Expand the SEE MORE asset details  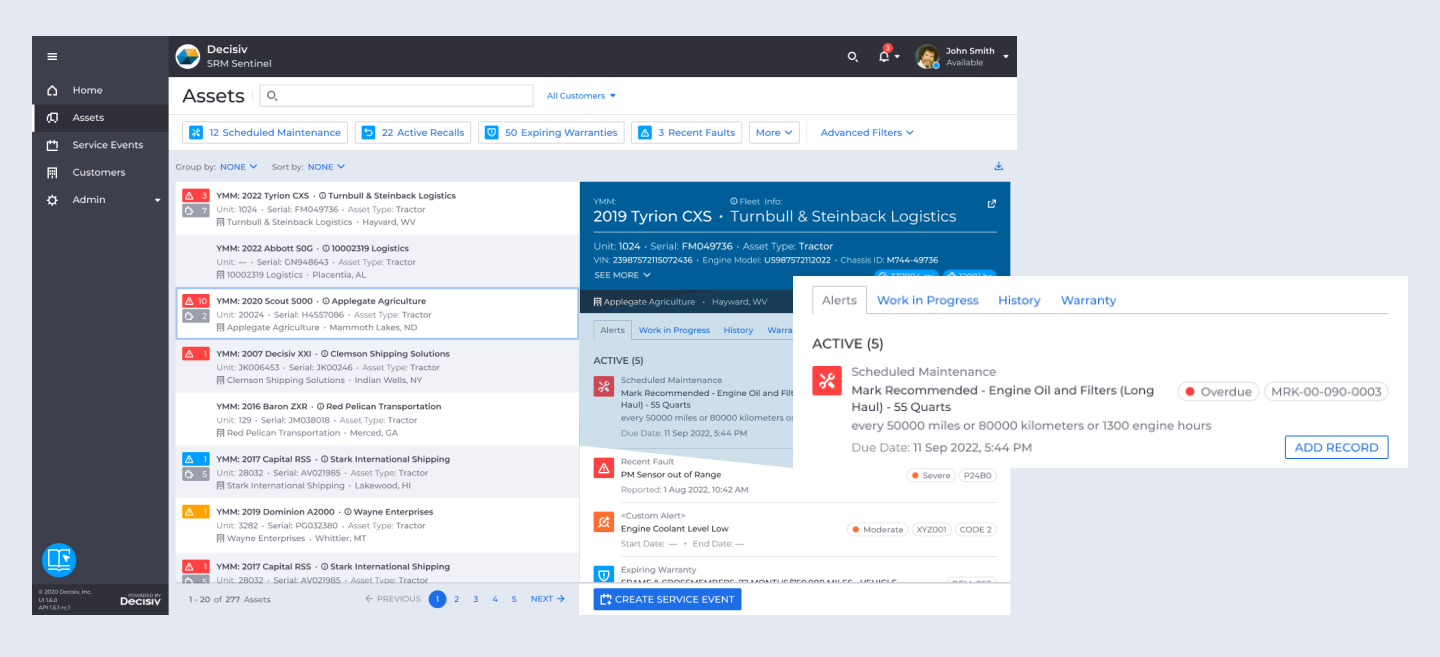tap(622, 275)
